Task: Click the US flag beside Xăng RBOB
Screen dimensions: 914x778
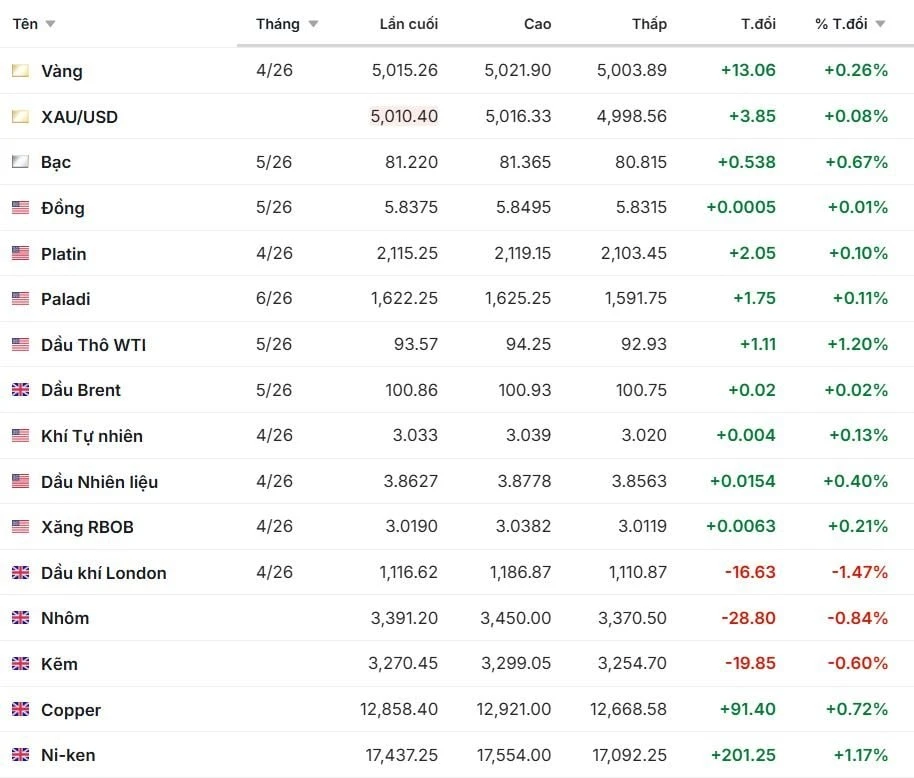Action: pos(20,527)
